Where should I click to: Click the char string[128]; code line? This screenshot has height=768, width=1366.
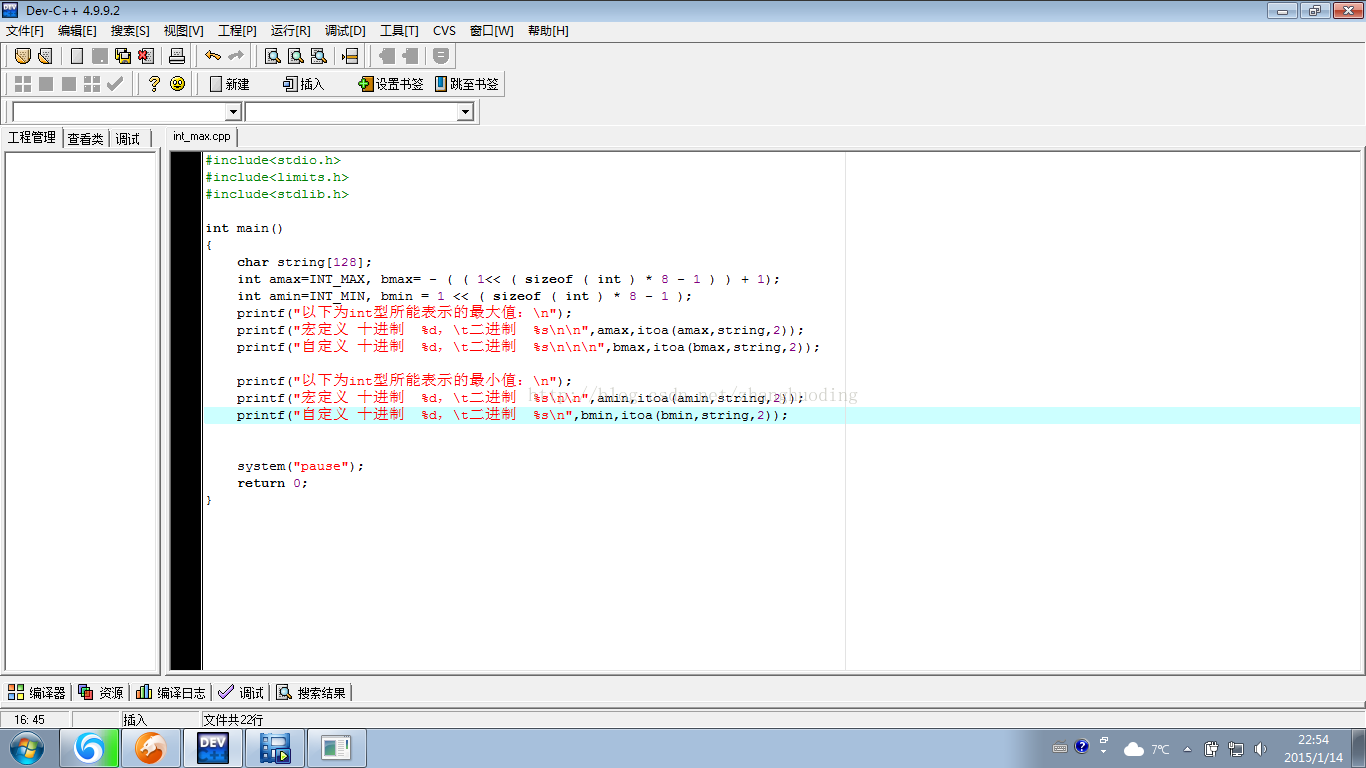point(305,262)
